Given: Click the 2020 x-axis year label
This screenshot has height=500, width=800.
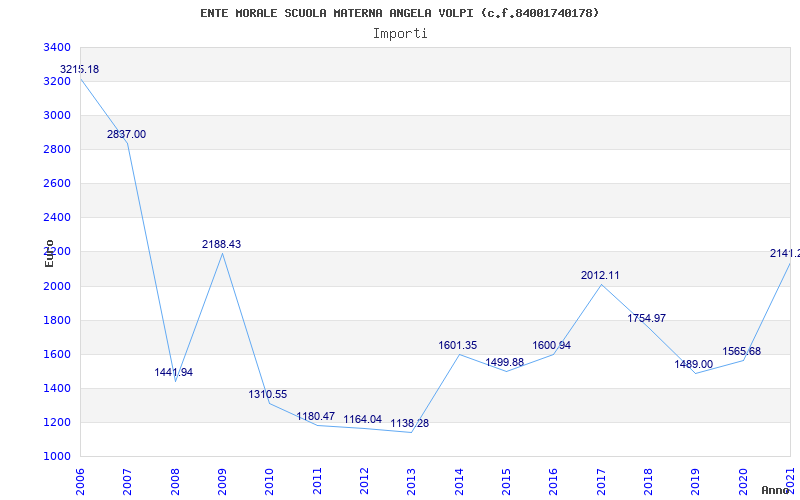Looking at the screenshot, I should click(x=743, y=482).
